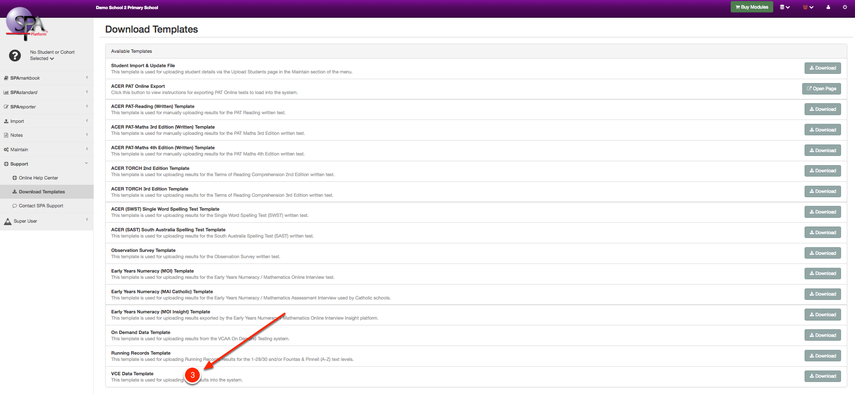Screen dimensions: 855x394
Task: Click the Available Templates panel header
Action: tap(475, 51)
